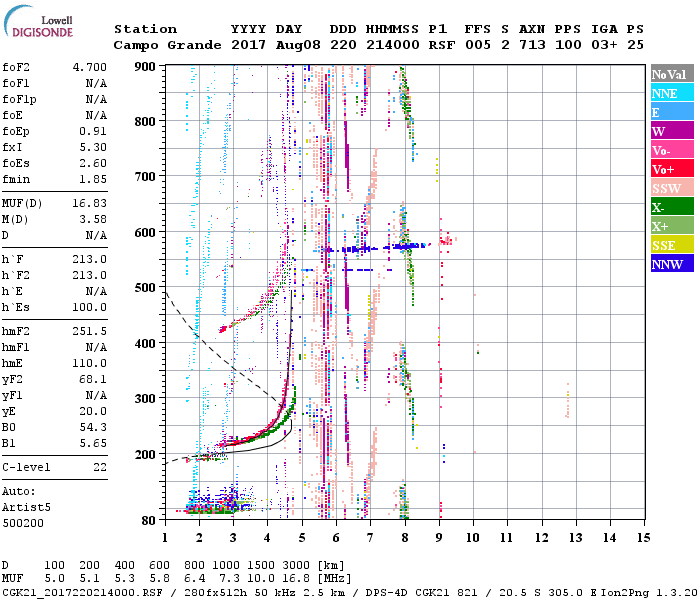This screenshot has width=700, height=600.
Task: Click the C-level value 22
Action: click(x=100, y=467)
